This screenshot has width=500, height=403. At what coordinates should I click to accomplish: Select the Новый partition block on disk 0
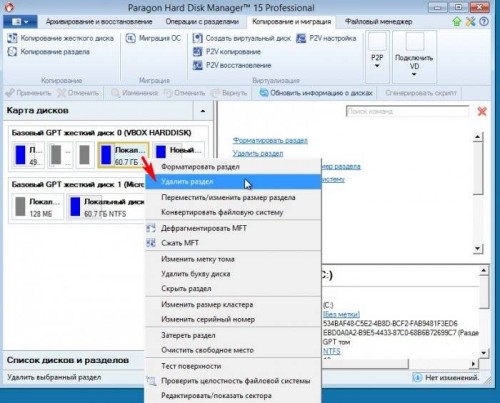pos(179,155)
